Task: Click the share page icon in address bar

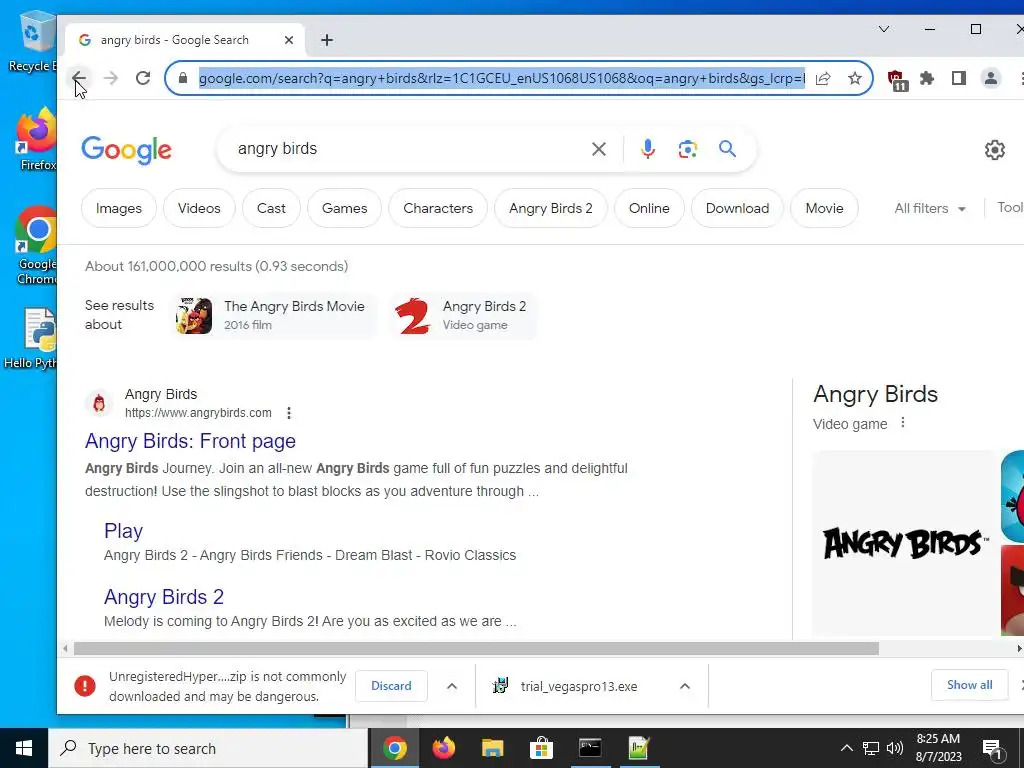Action: [x=823, y=78]
